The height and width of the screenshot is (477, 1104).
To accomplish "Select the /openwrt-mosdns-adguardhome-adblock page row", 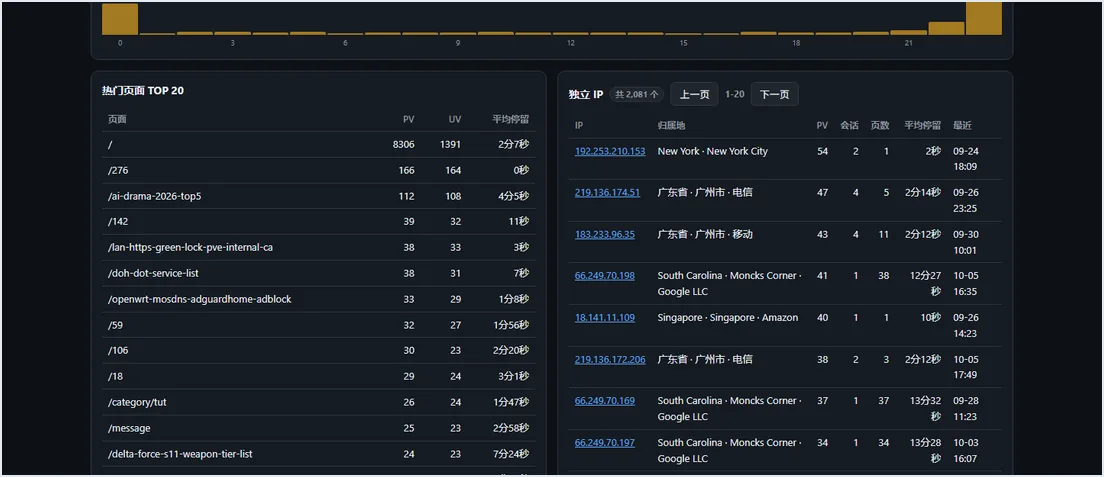I will pos(319,299).
